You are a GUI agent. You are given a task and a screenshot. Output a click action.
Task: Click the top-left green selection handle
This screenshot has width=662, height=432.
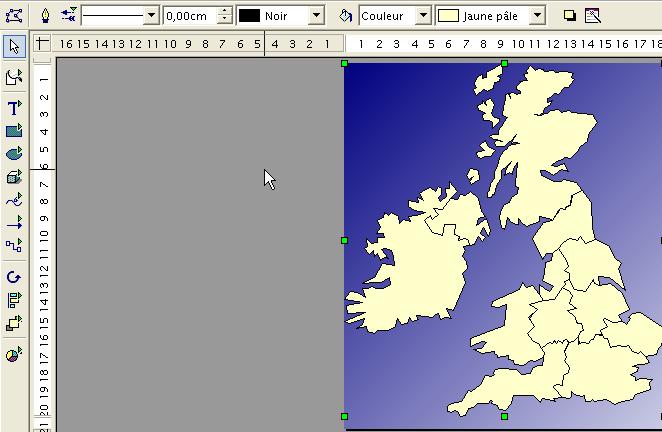(x=345, y=63)
